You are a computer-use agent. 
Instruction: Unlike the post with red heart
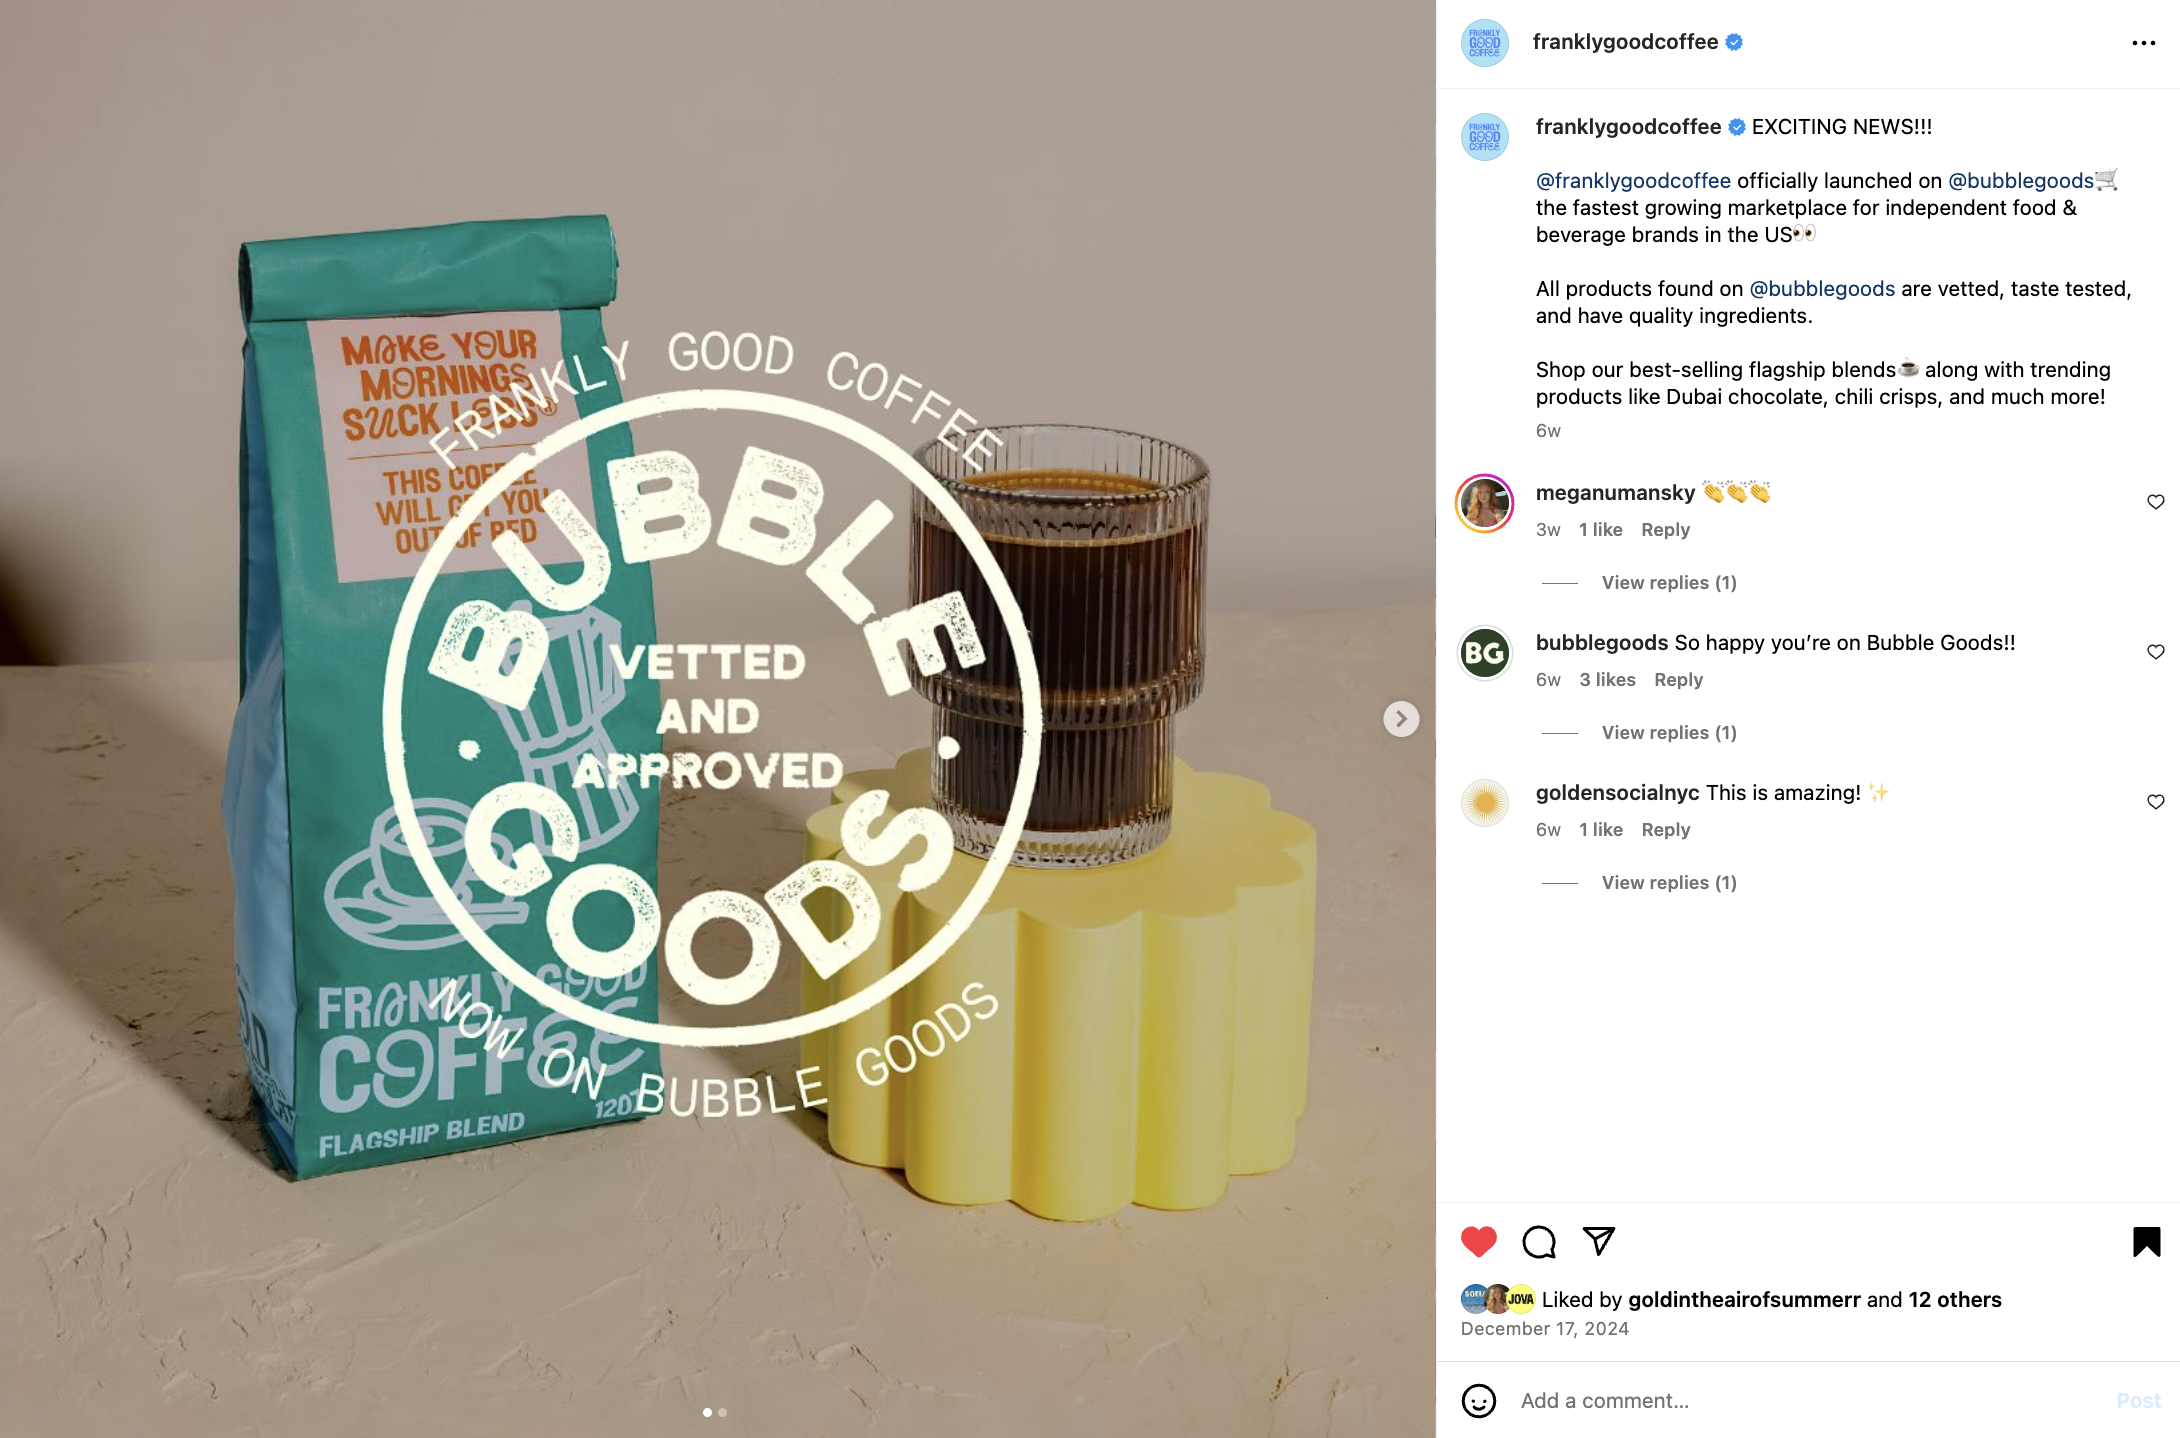pos(1479,1241)
